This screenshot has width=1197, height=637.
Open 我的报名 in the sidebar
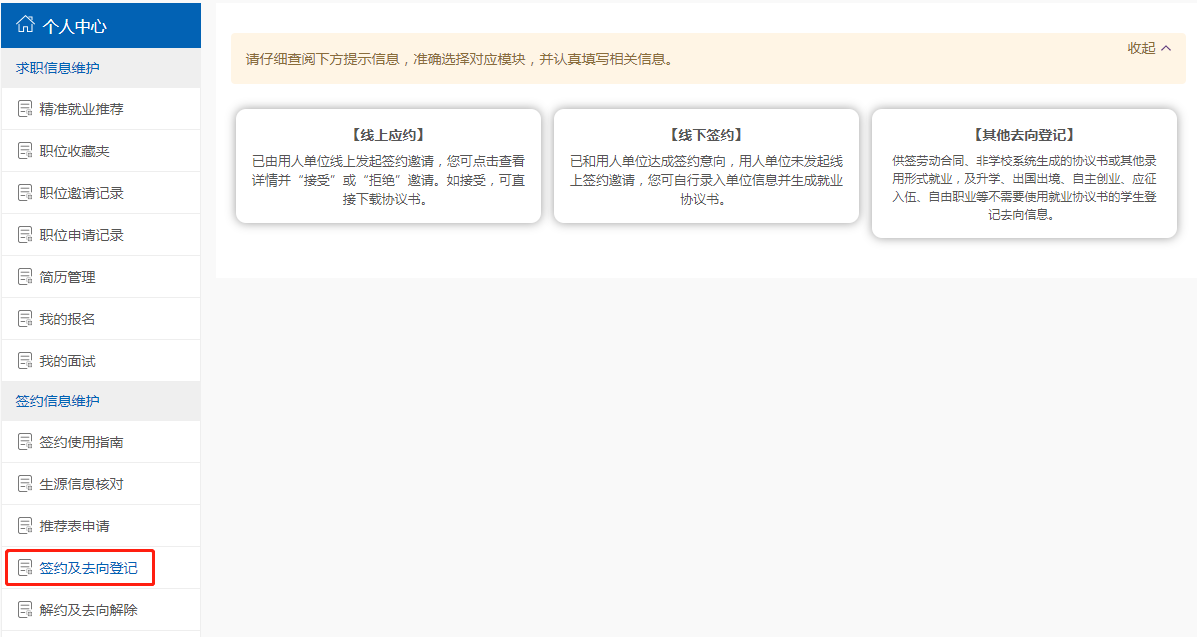click(x=67, y=319)
